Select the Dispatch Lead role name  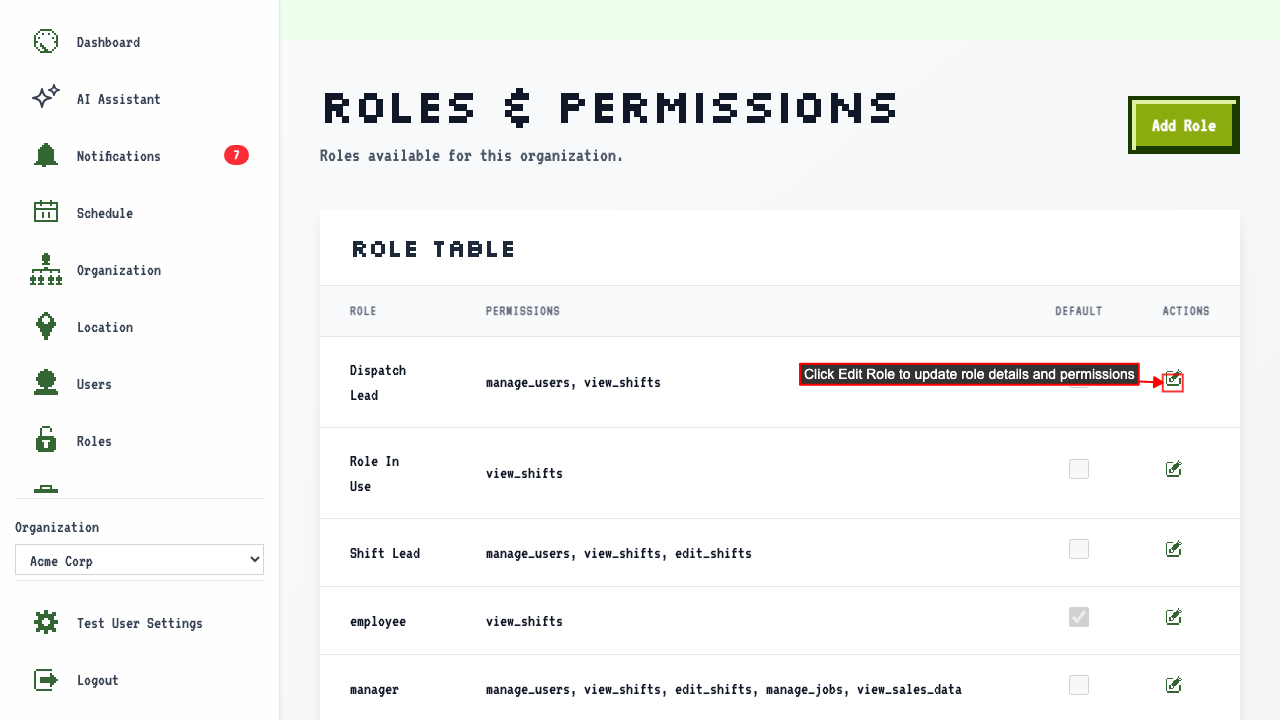point(378,382)
